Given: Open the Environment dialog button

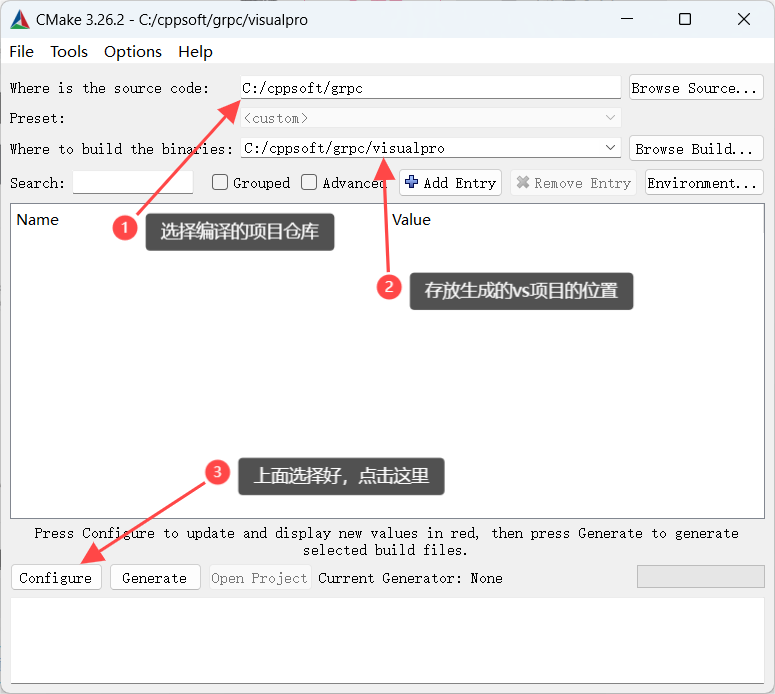Looking at the screenshot, I should coord(704,182).
